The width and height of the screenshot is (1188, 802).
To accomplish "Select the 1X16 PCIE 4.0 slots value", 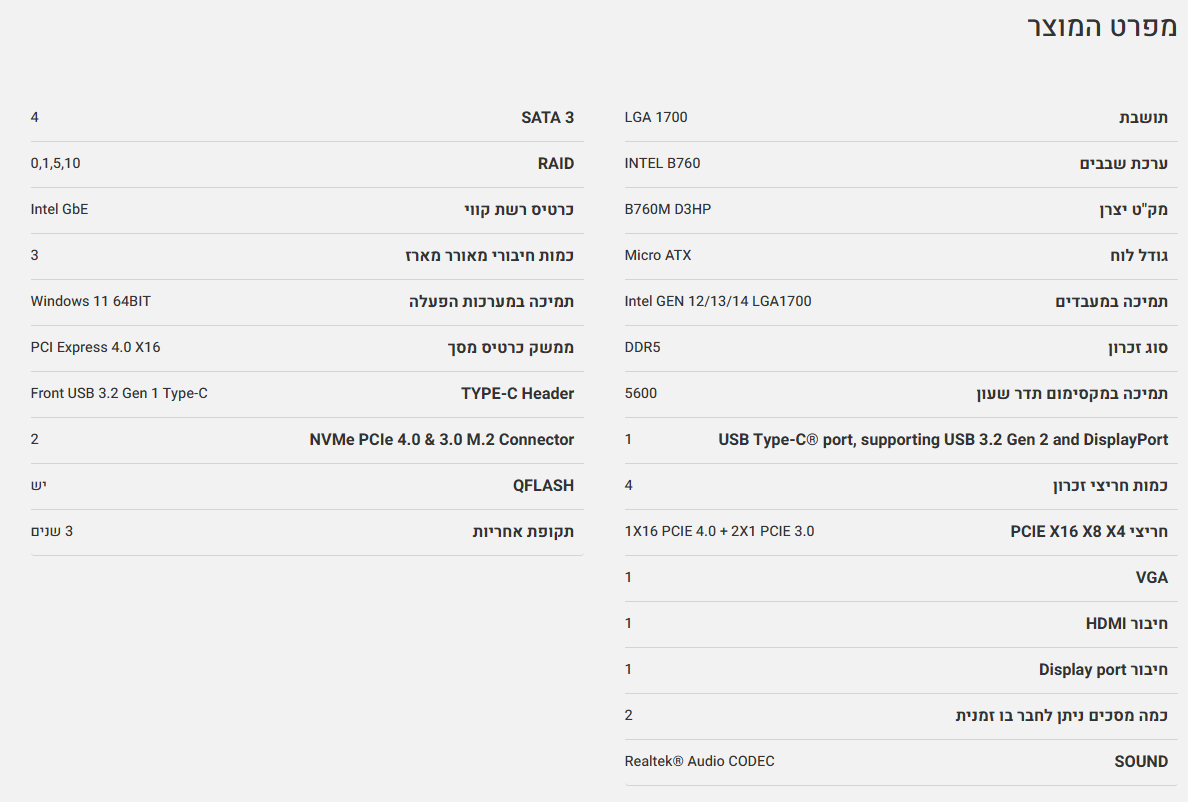I will coord(719,532).
